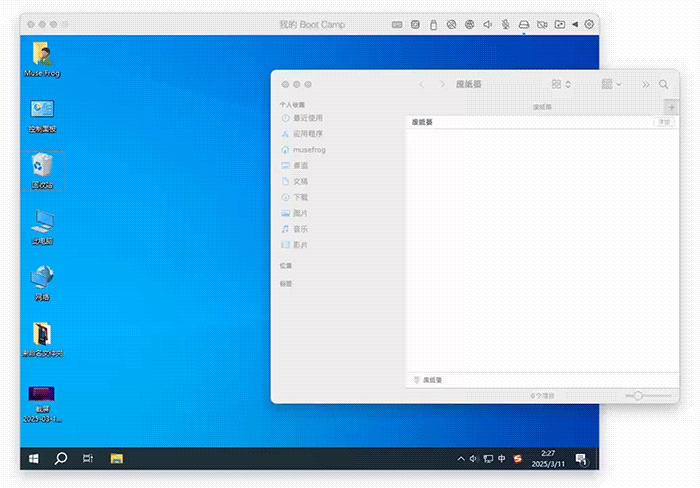Open the Windows Start menu
The height and width of the screenshot is (488, 700).
click(33, 459)
